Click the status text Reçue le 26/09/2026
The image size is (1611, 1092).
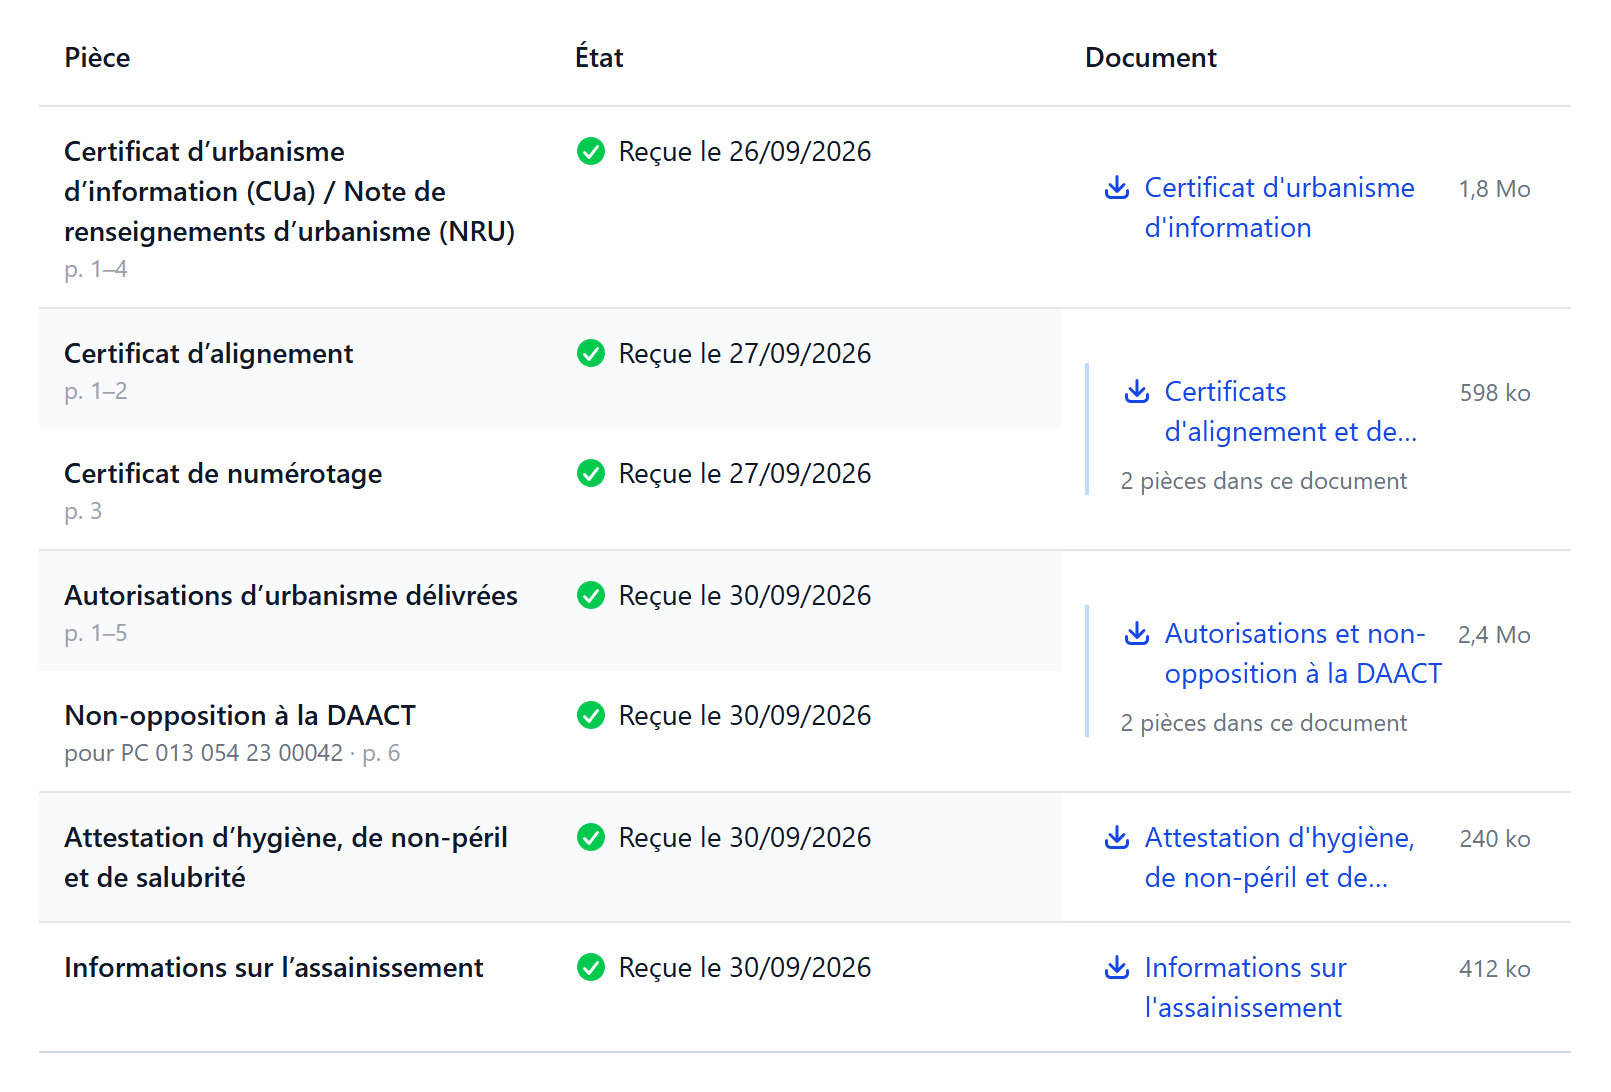click(745, 152)
